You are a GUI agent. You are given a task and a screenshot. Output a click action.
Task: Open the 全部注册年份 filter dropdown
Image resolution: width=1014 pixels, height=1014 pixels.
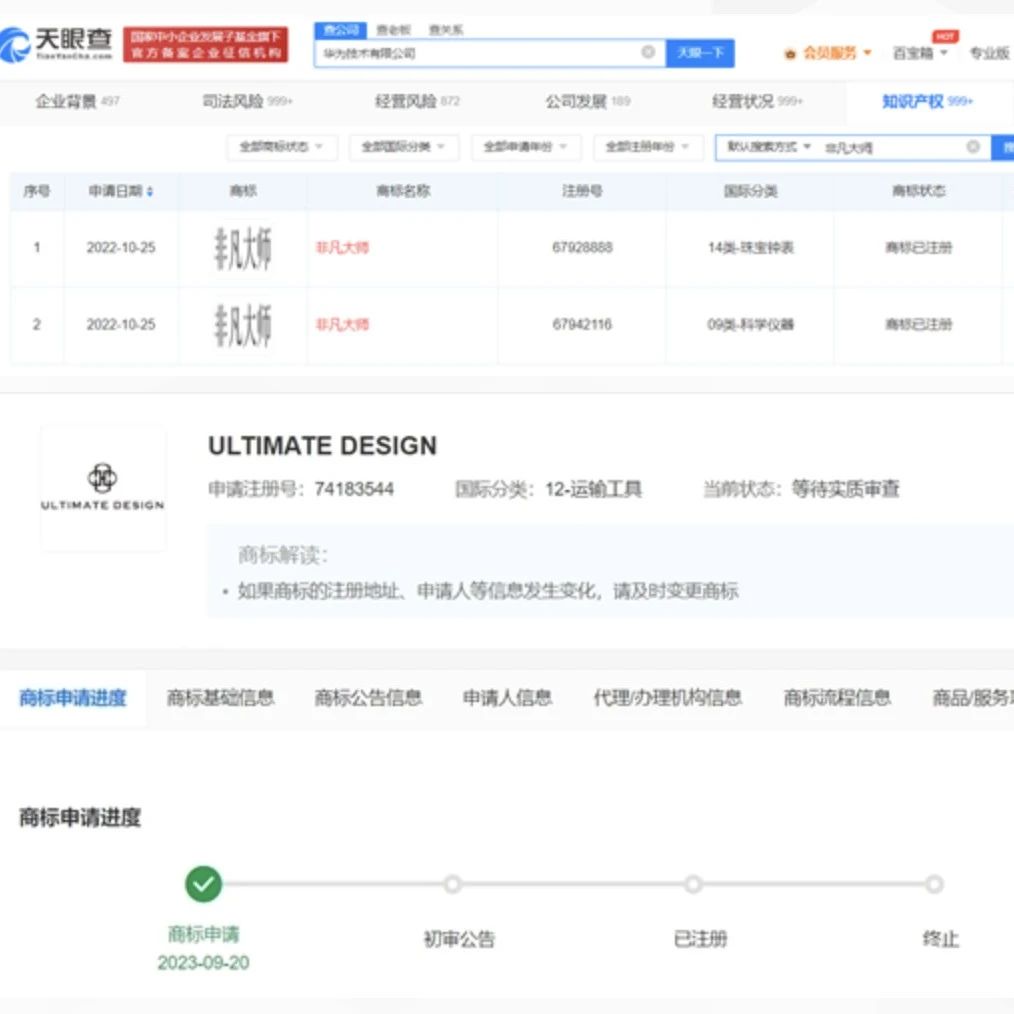point(647,147)
